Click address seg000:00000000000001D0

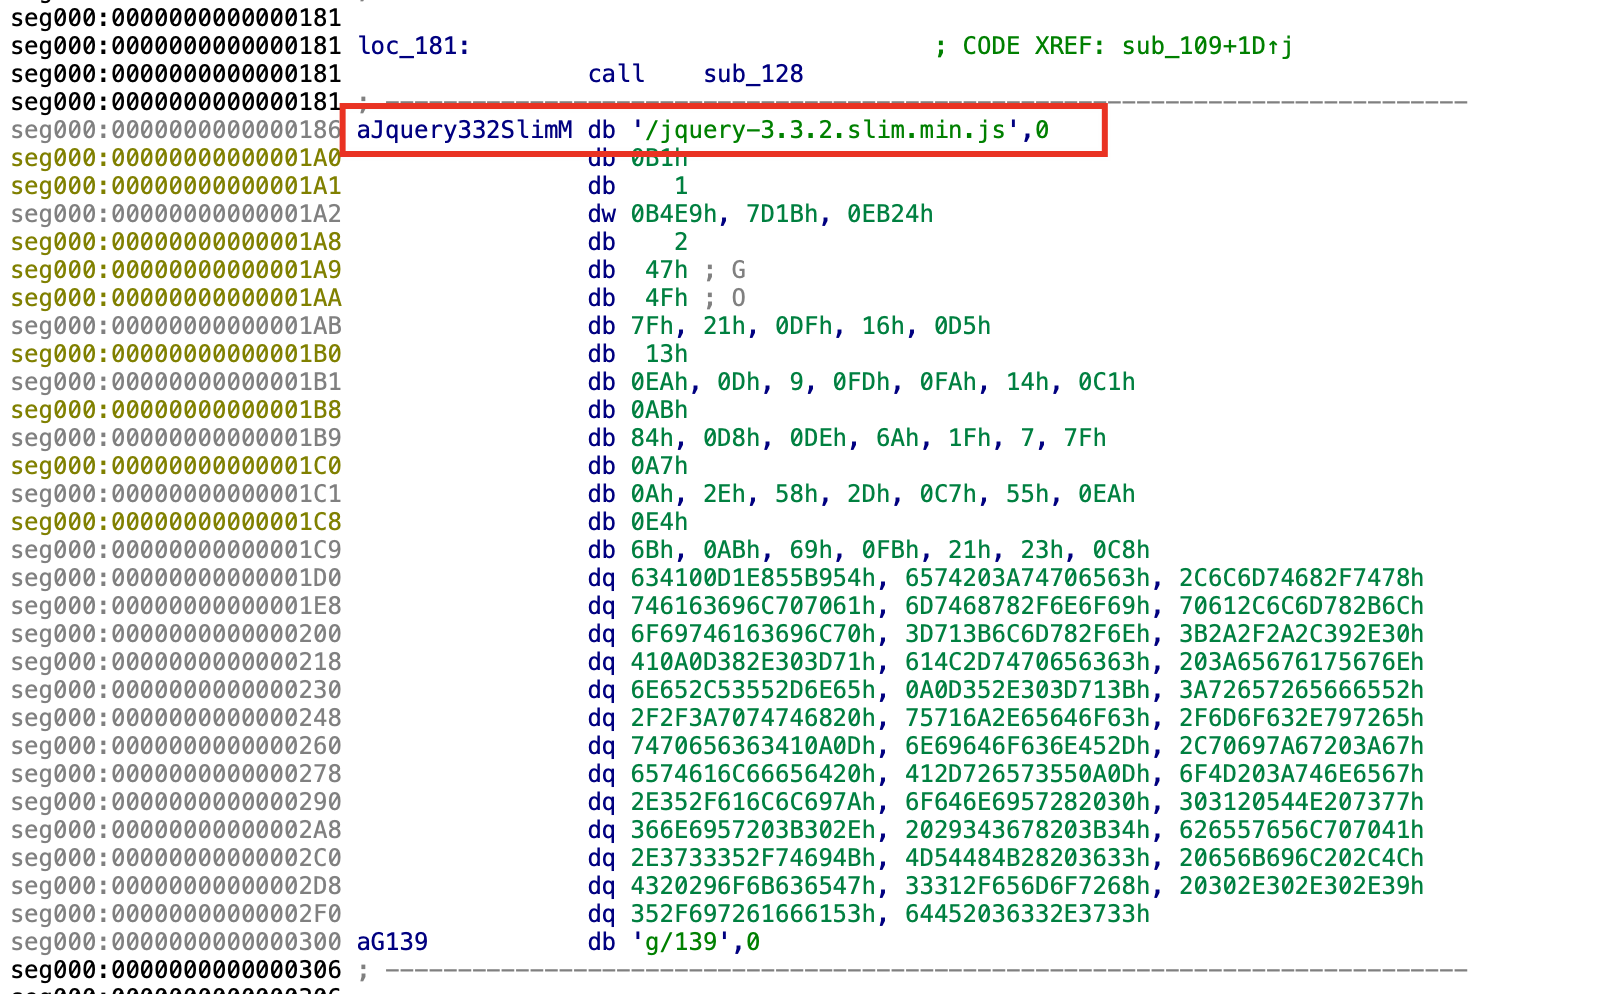tap(176, 578)
